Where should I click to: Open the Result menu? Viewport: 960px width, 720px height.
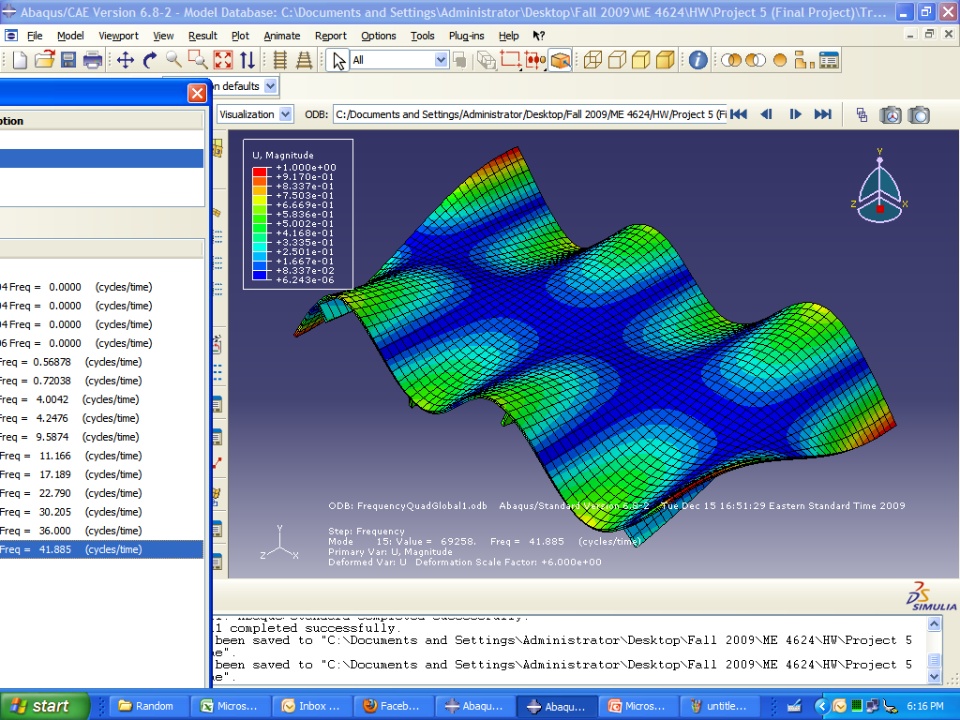202,36
